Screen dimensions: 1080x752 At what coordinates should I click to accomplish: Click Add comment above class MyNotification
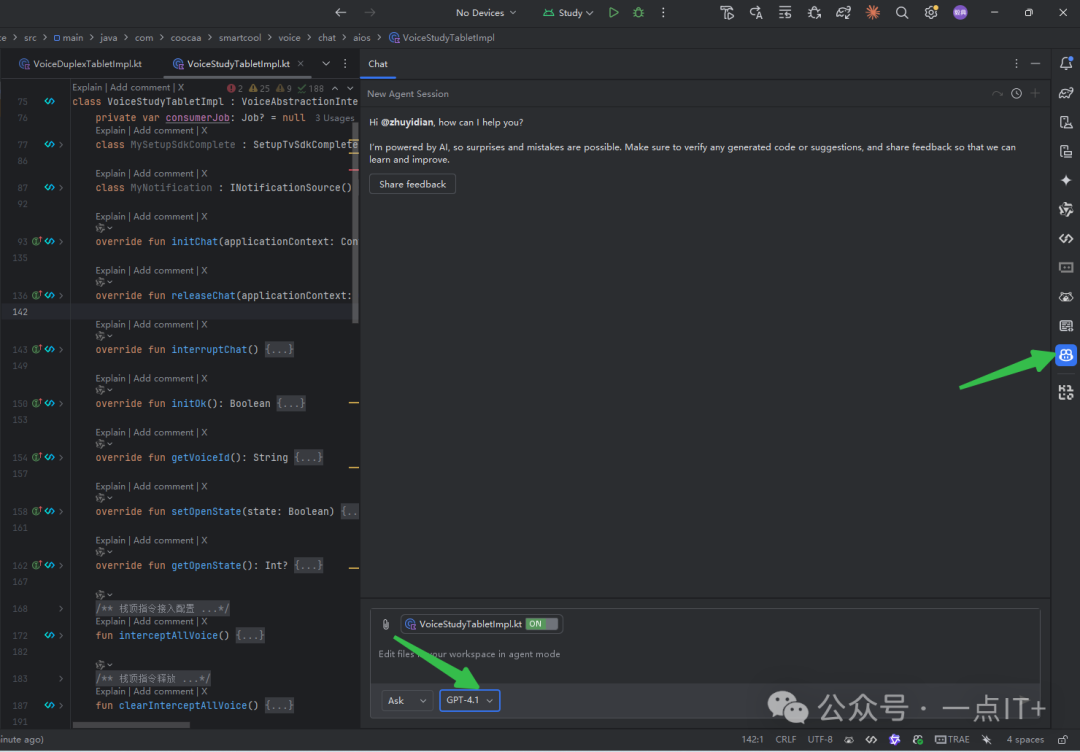pyautogui.click(x=163, y=174)
